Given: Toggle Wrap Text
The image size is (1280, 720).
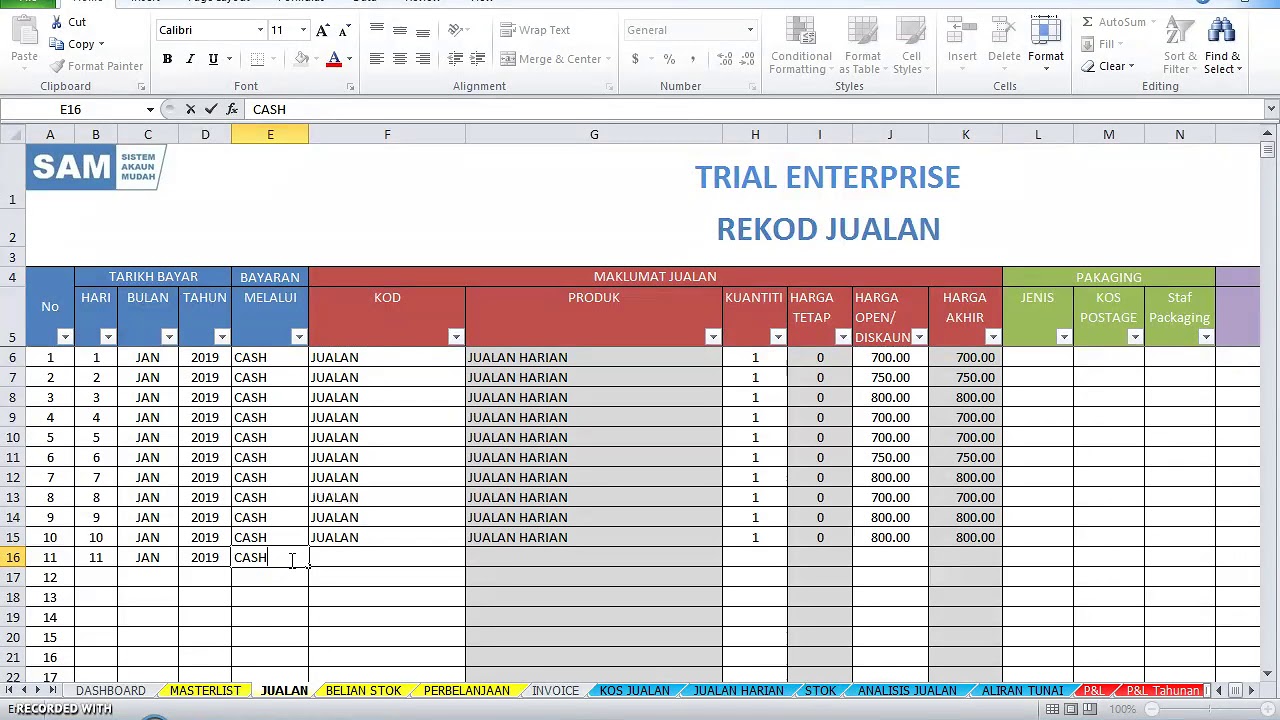Looking at the screenshot, I should point(535,30).
